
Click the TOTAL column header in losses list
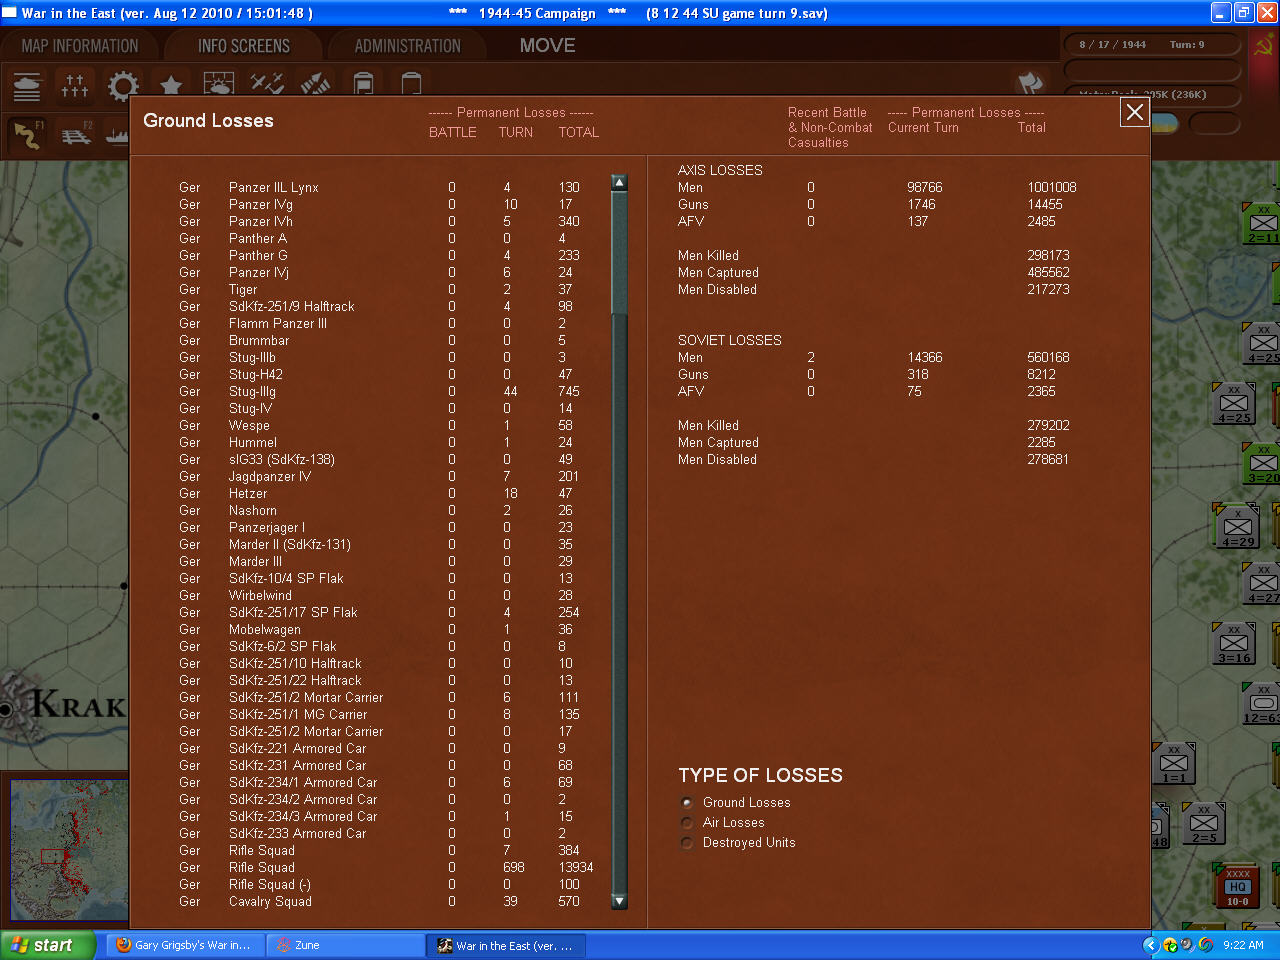(x=579, y=132)
